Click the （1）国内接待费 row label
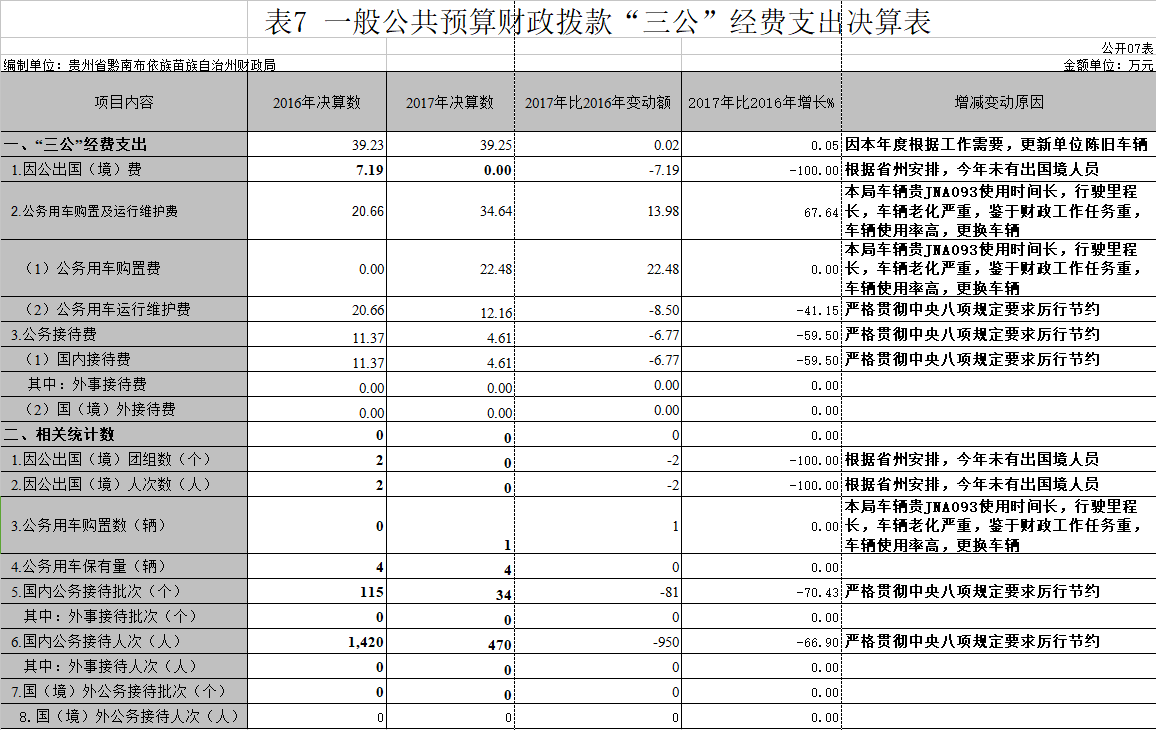The height and width of the screenshot is (730, 1156). 77,359
